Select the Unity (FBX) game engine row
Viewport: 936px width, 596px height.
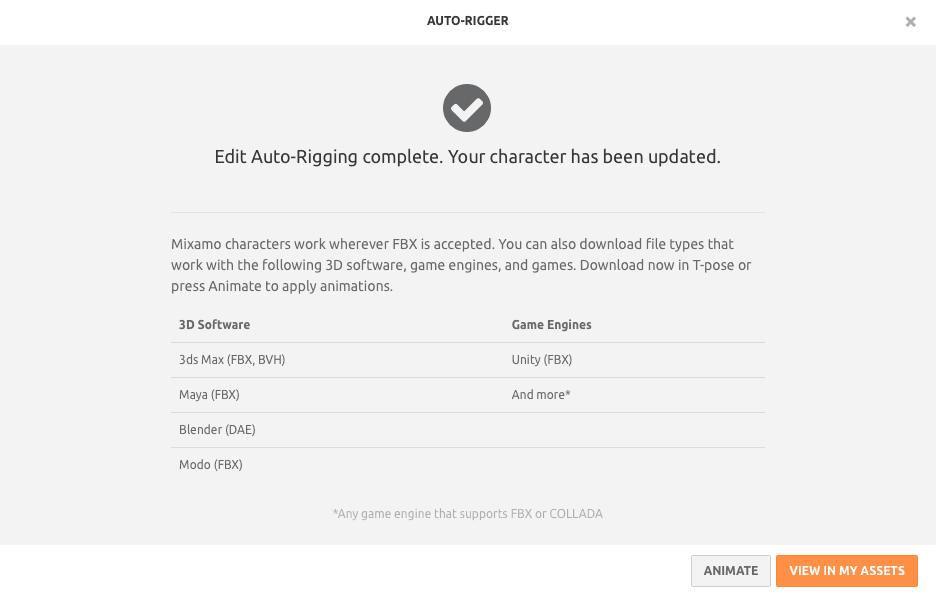pyautogui.click(x=542, y=360)
